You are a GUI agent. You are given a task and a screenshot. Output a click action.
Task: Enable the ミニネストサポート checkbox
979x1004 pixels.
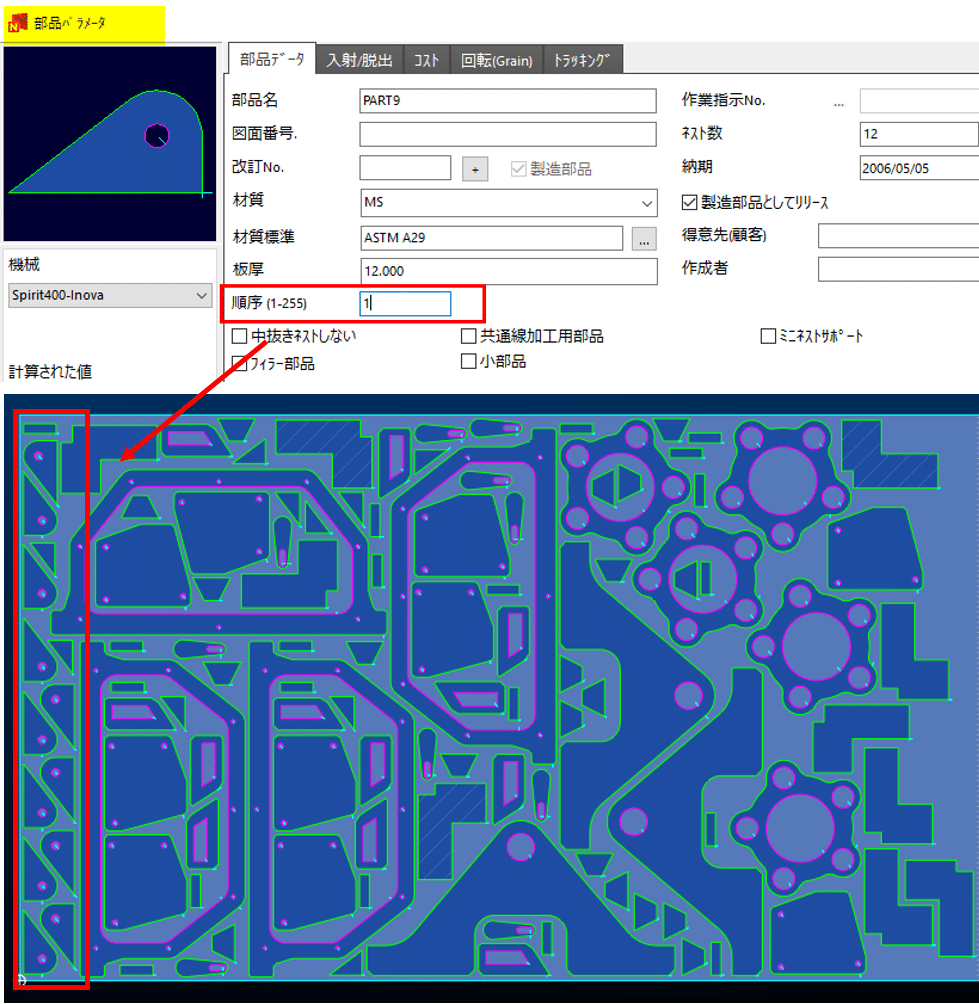(768, 336)
